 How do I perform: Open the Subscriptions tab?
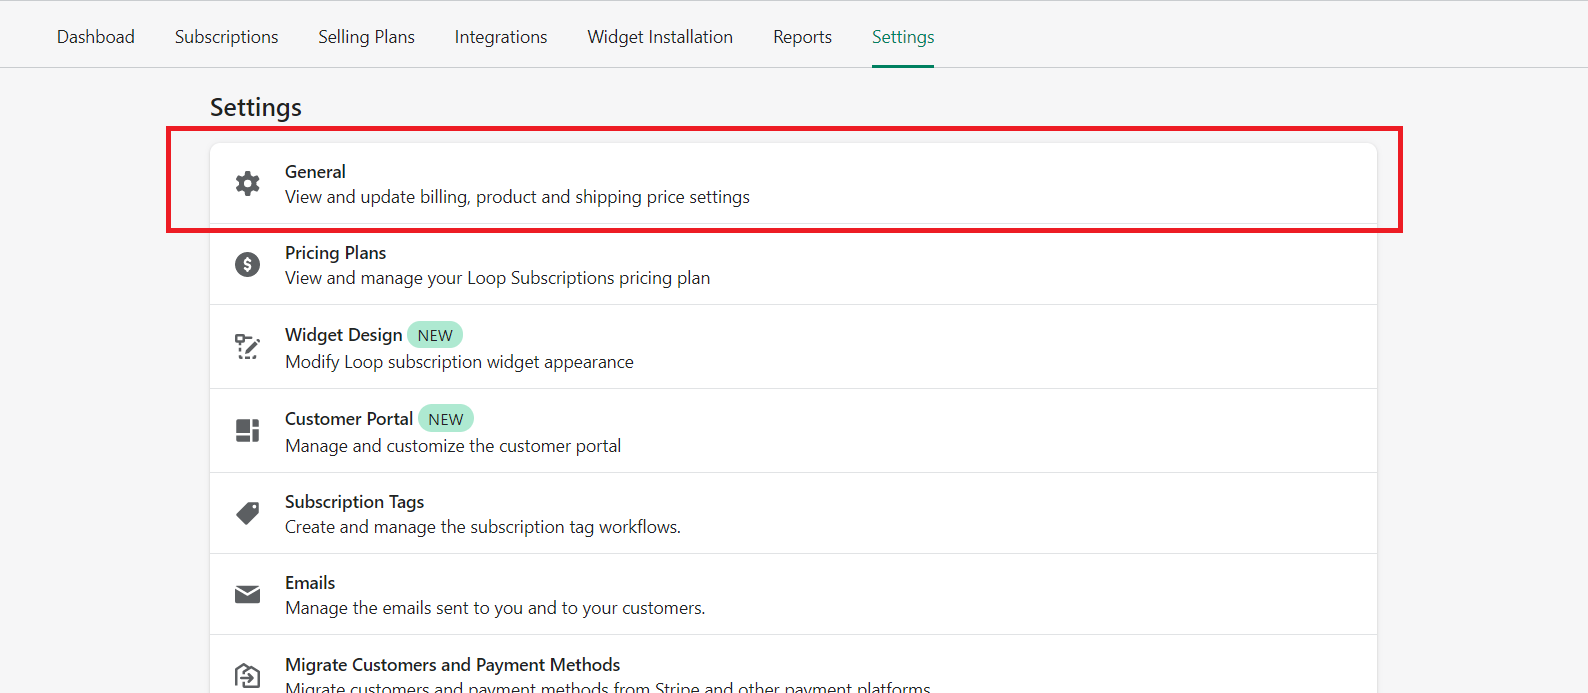coord(227,37)
